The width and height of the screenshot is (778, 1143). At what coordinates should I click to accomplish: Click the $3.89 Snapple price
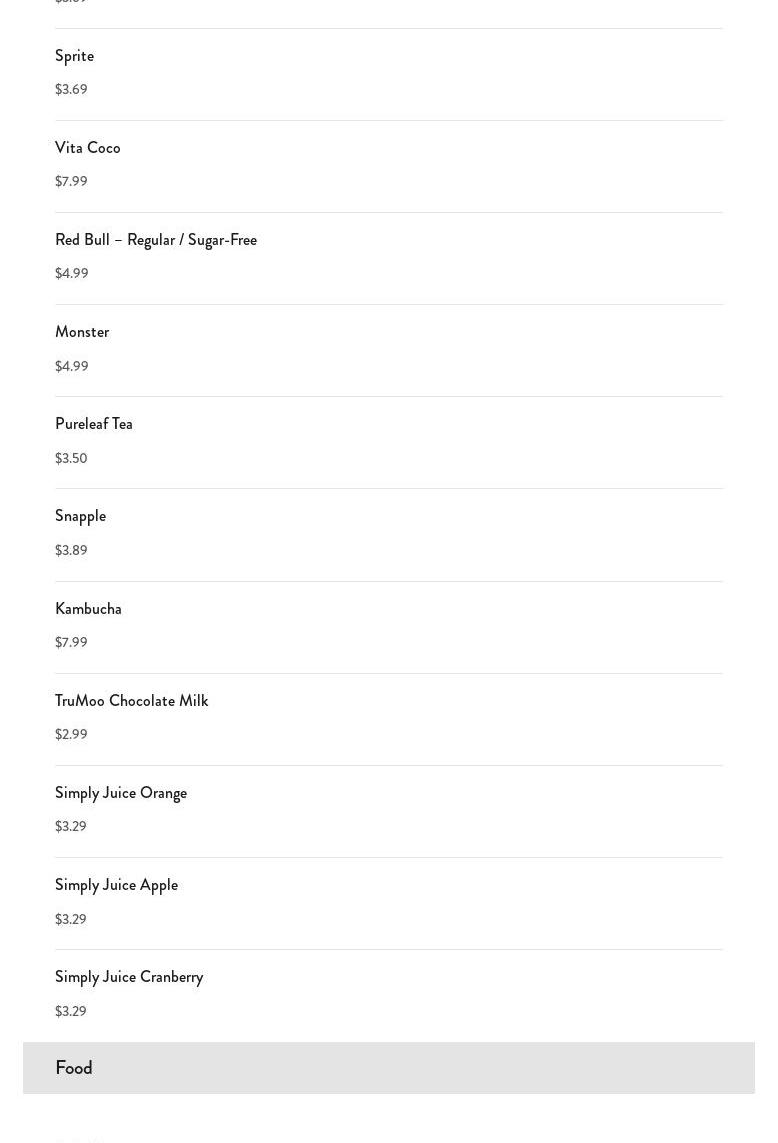(x=71, y=550)
